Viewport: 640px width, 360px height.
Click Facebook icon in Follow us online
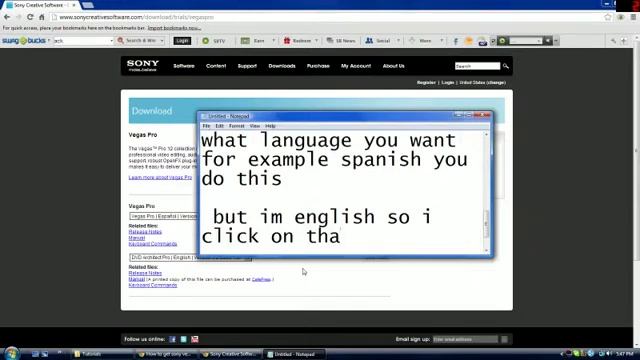(172, 339)
